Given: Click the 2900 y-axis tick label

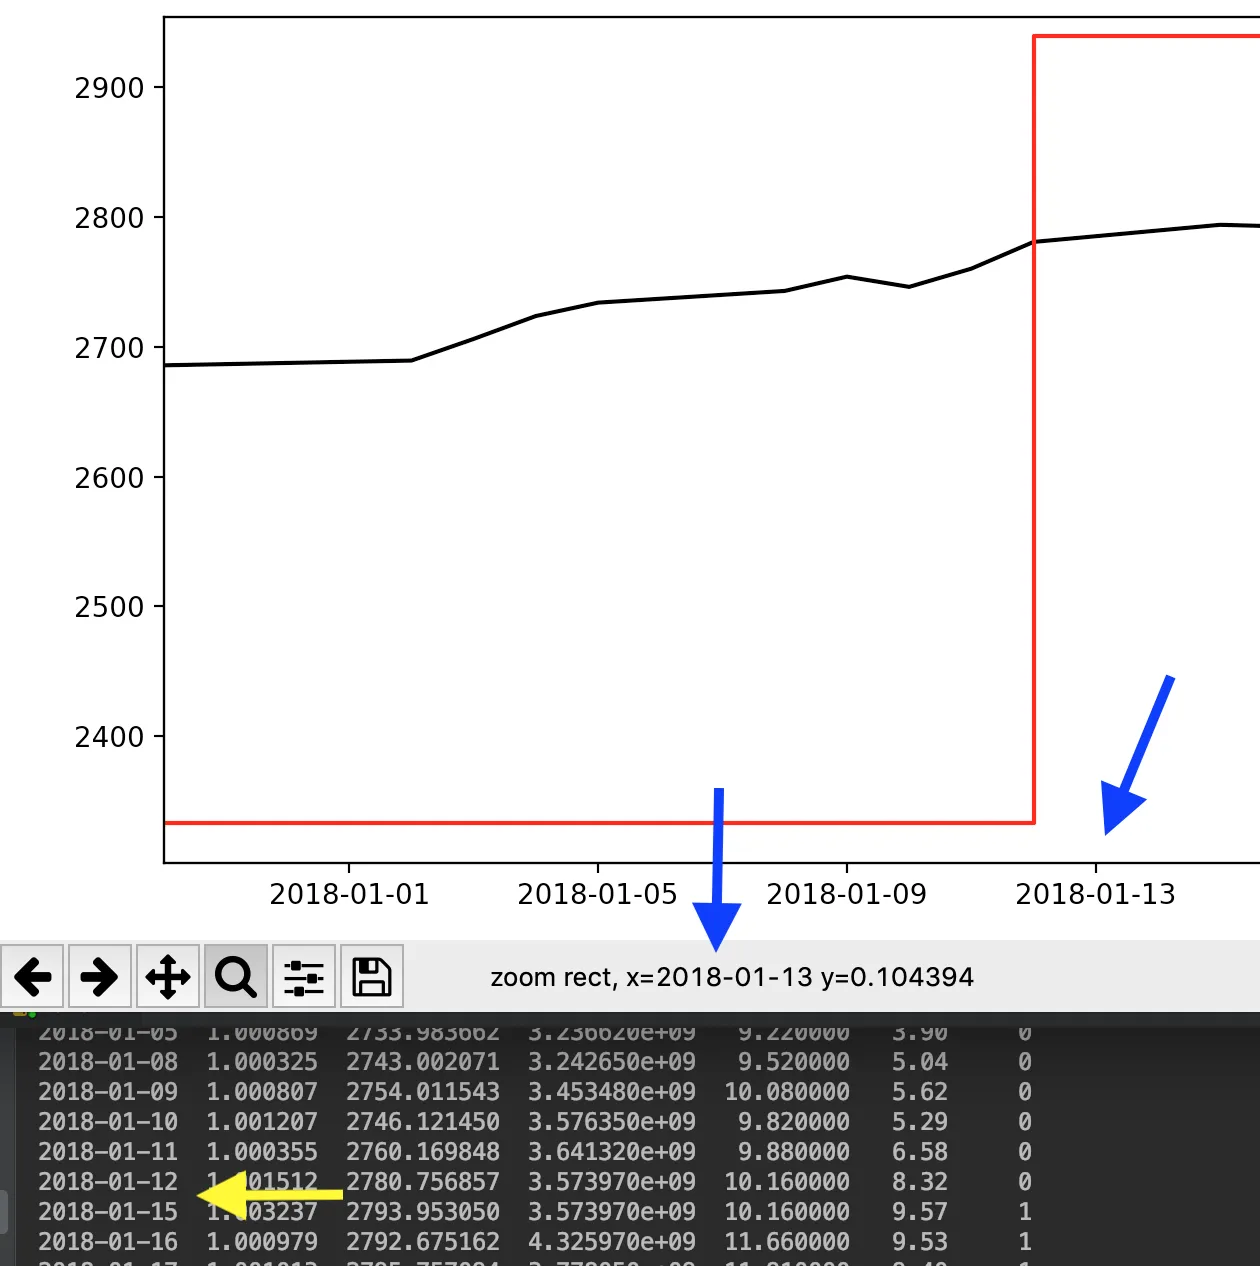Looking at the screenshot, I should [x=110, y=88].
